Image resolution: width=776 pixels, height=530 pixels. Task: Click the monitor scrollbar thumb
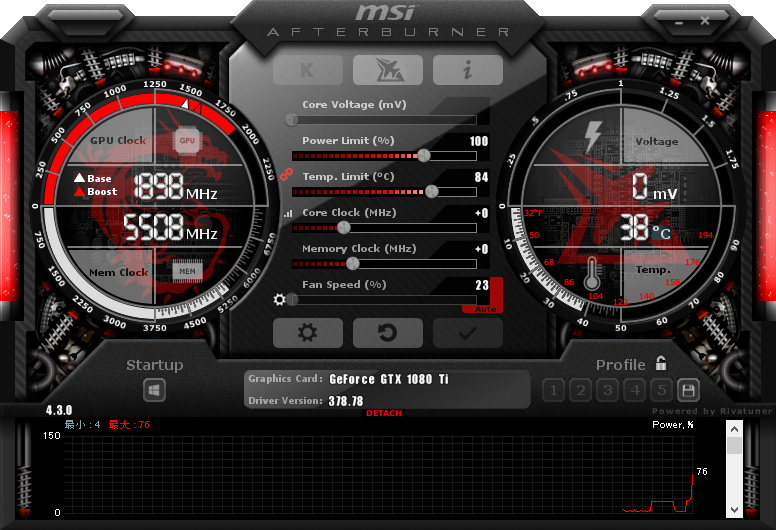click(x=734, y=445)
